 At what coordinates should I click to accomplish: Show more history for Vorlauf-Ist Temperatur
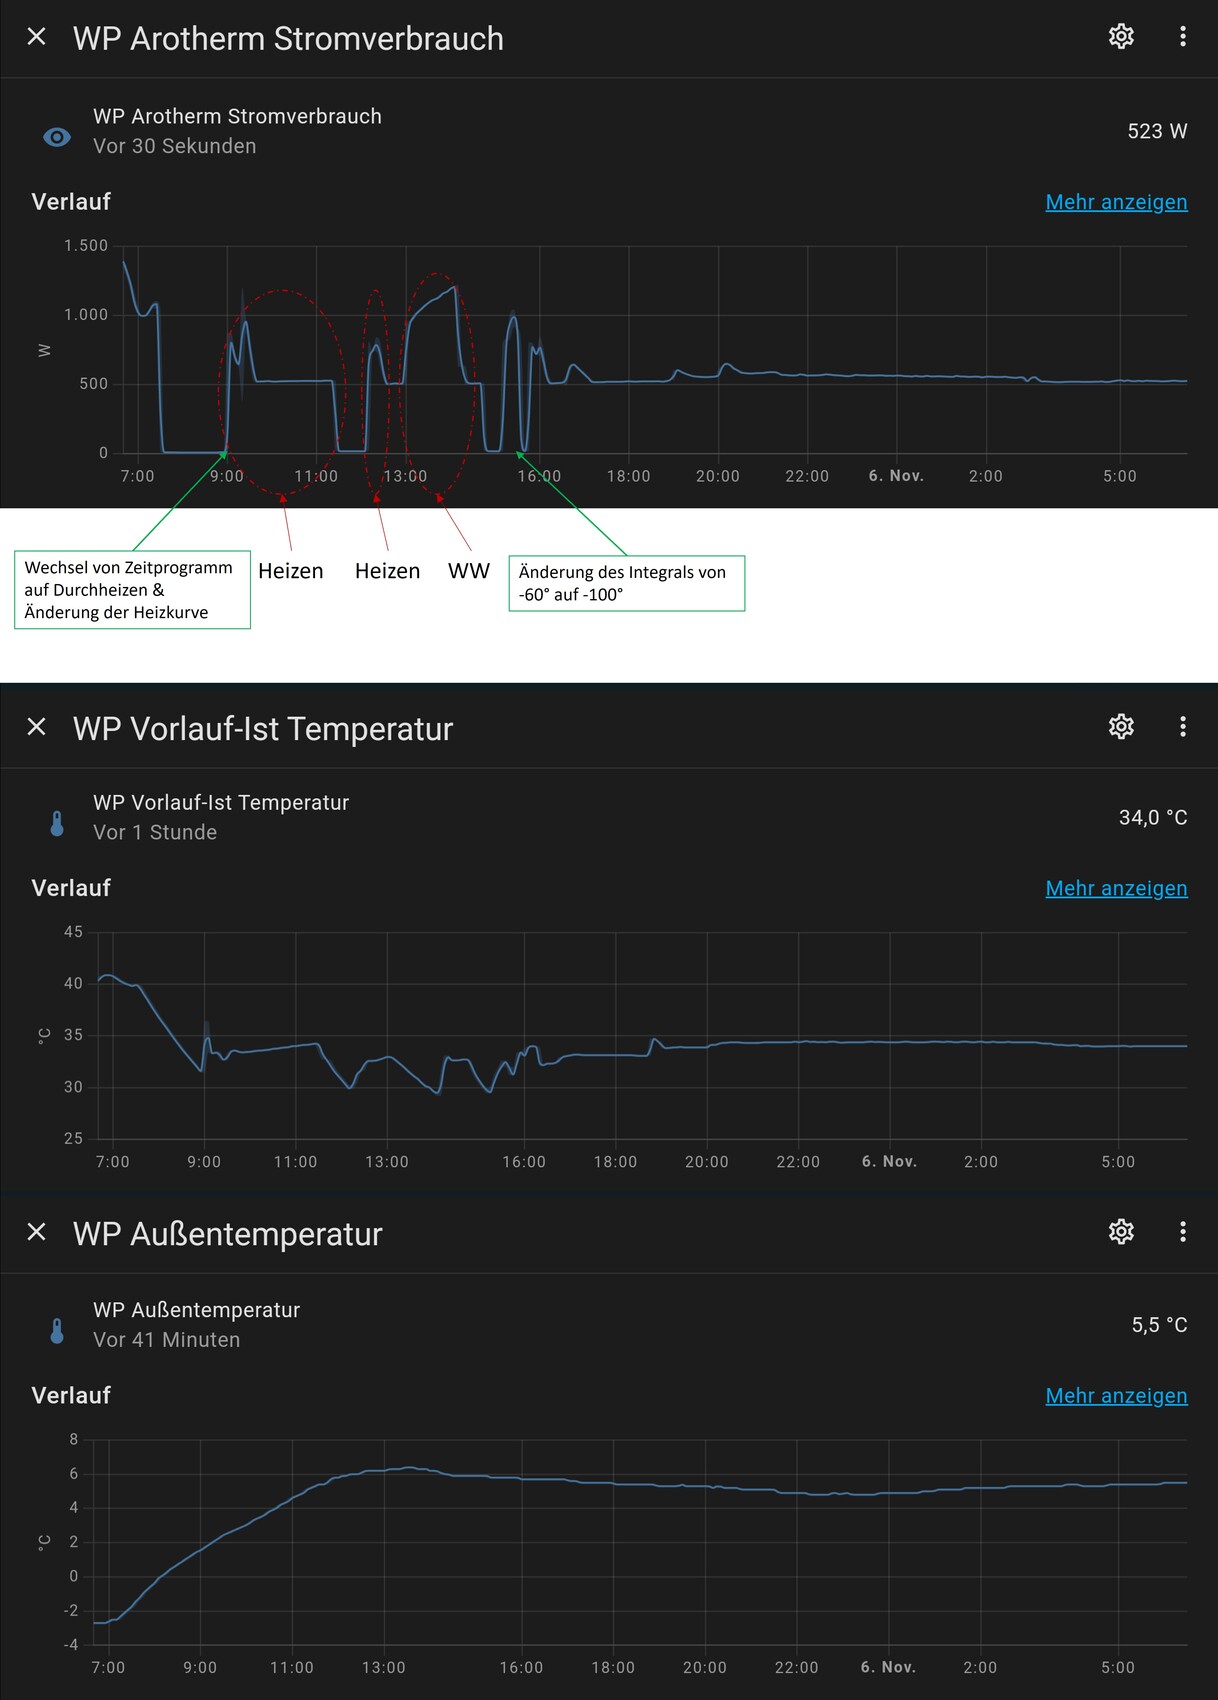click(x=1116, y=888)
